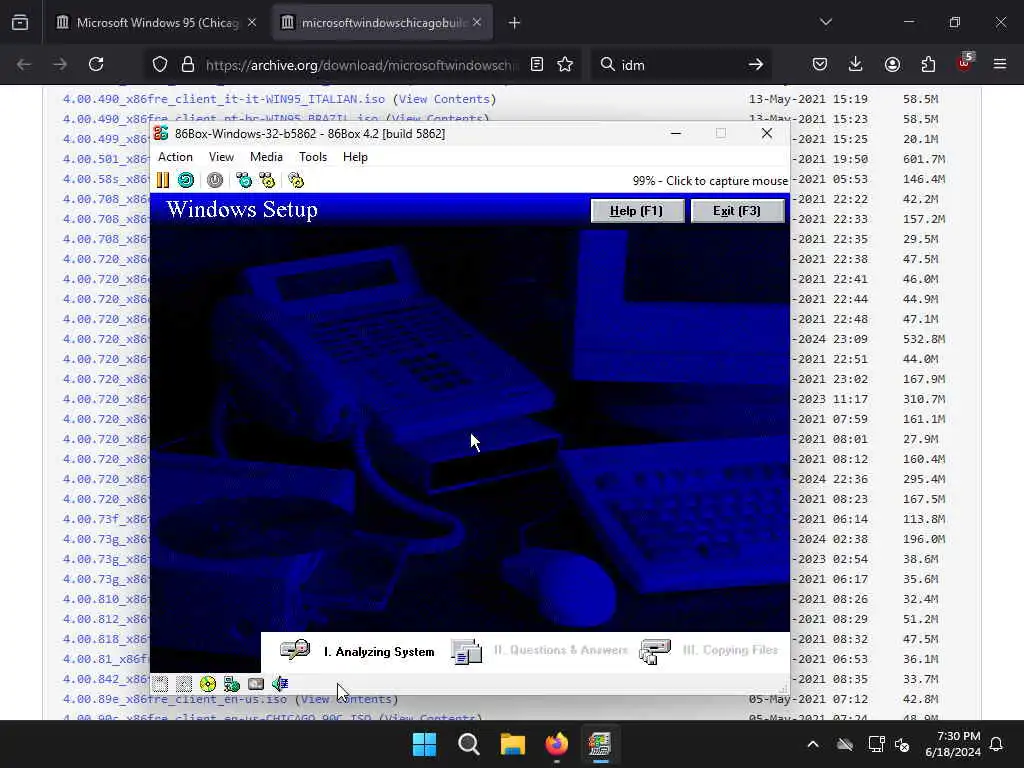Open View Contents for the ITALIAN.iso
Screen dimensions: 1024x768
click(444, 99)
